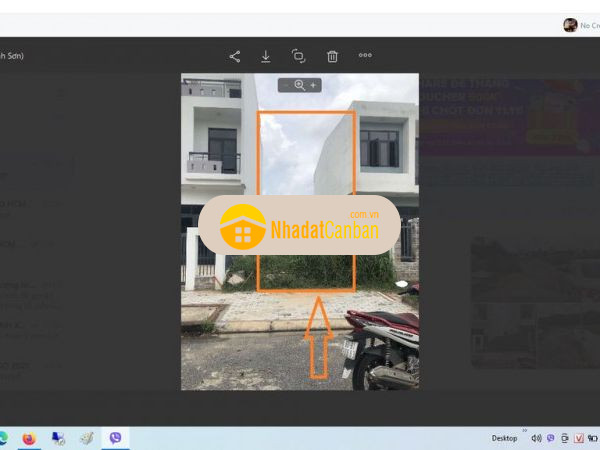
Task: Open the more options three-dot menu
Action: [365, 56]
